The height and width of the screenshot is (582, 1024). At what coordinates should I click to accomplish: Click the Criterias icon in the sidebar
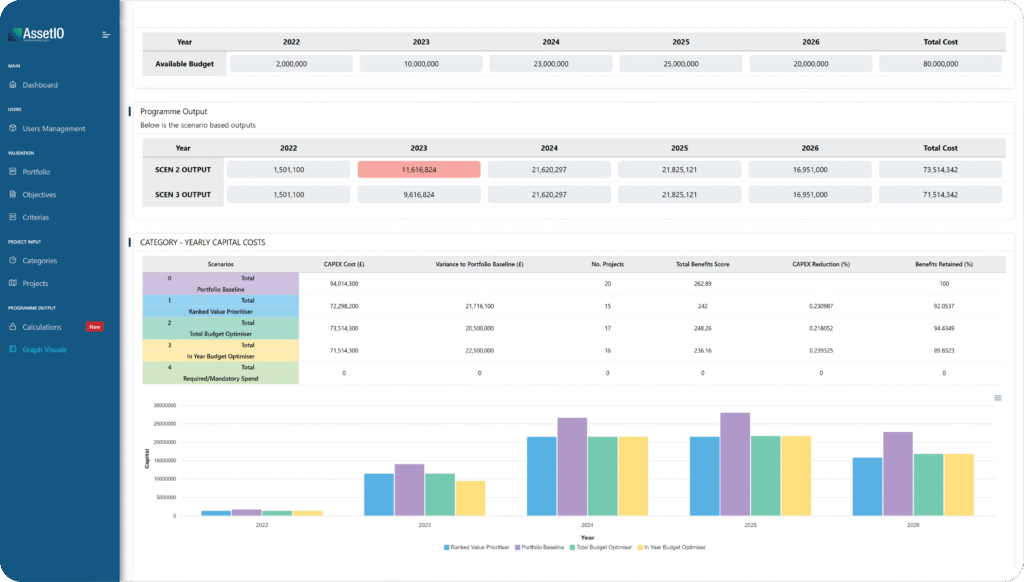13,217
